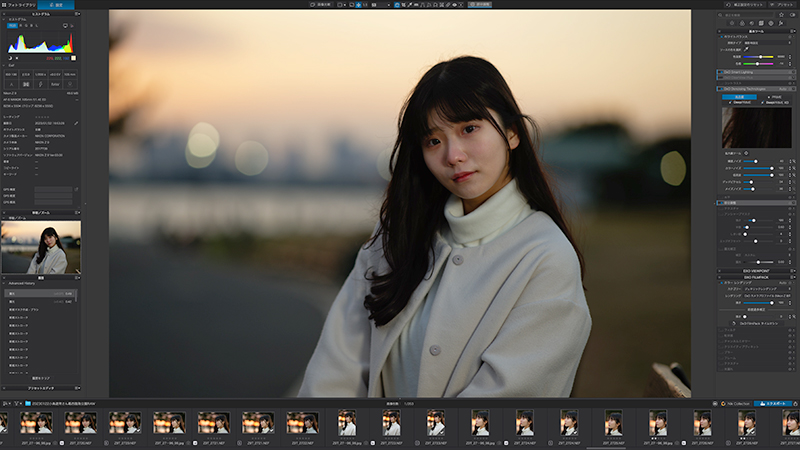Click the sun icon below the histogram
Viewport: 800px width, 450px height.
pos(17,58)
